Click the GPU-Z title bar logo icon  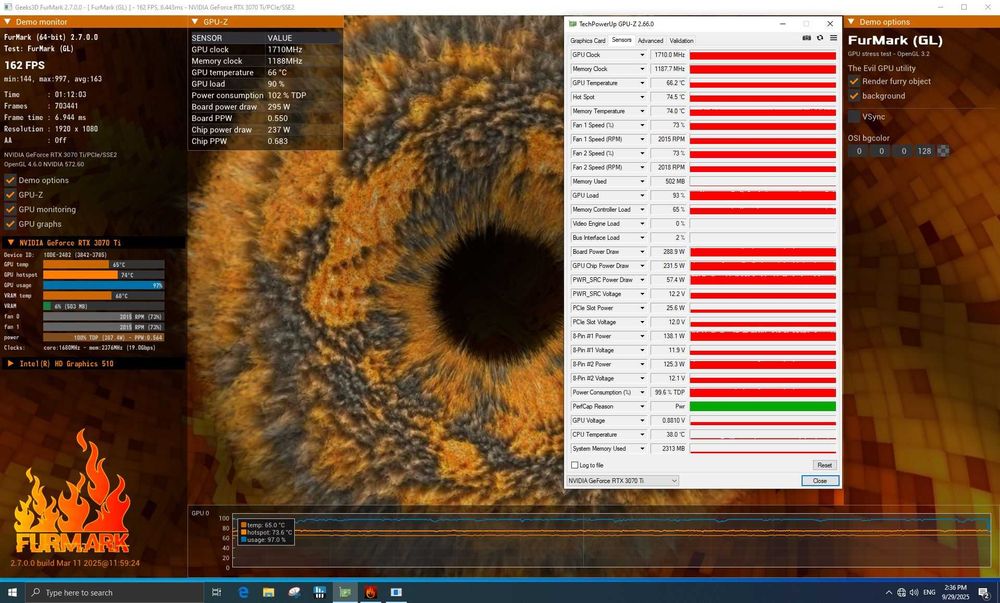click(573, 24)
